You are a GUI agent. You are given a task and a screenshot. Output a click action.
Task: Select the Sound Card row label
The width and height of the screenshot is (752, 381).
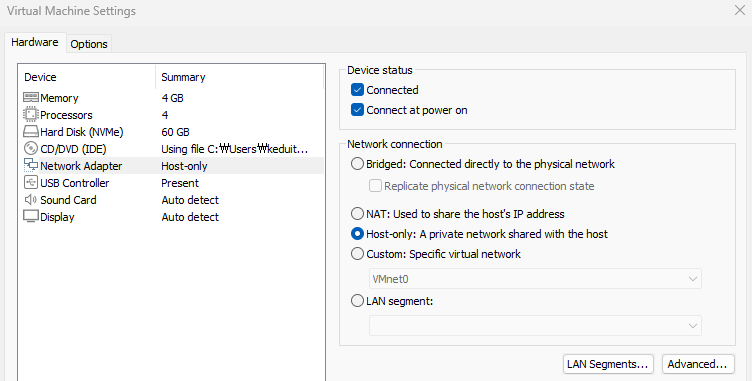click(68, 200)
